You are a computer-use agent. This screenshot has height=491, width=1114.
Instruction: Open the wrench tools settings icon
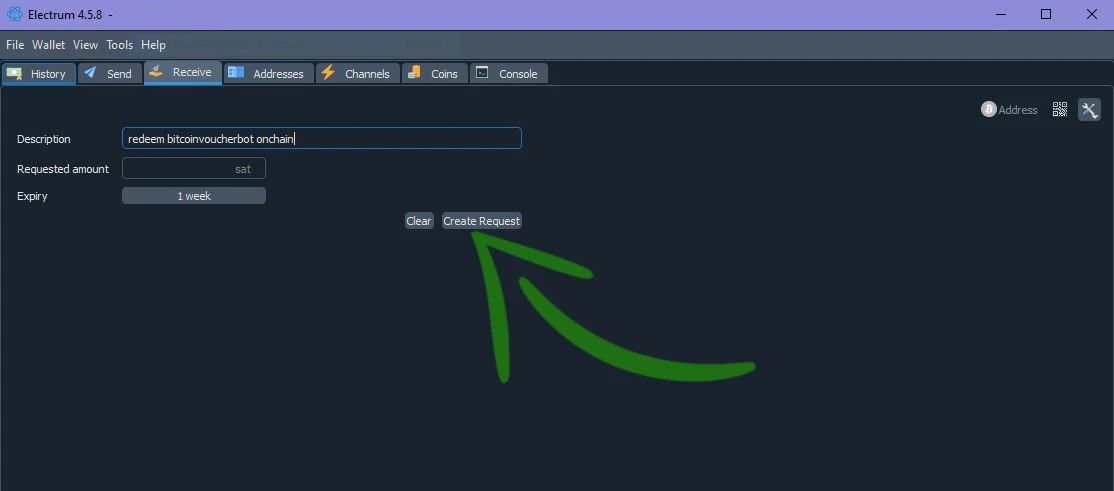pos(1089,110)
